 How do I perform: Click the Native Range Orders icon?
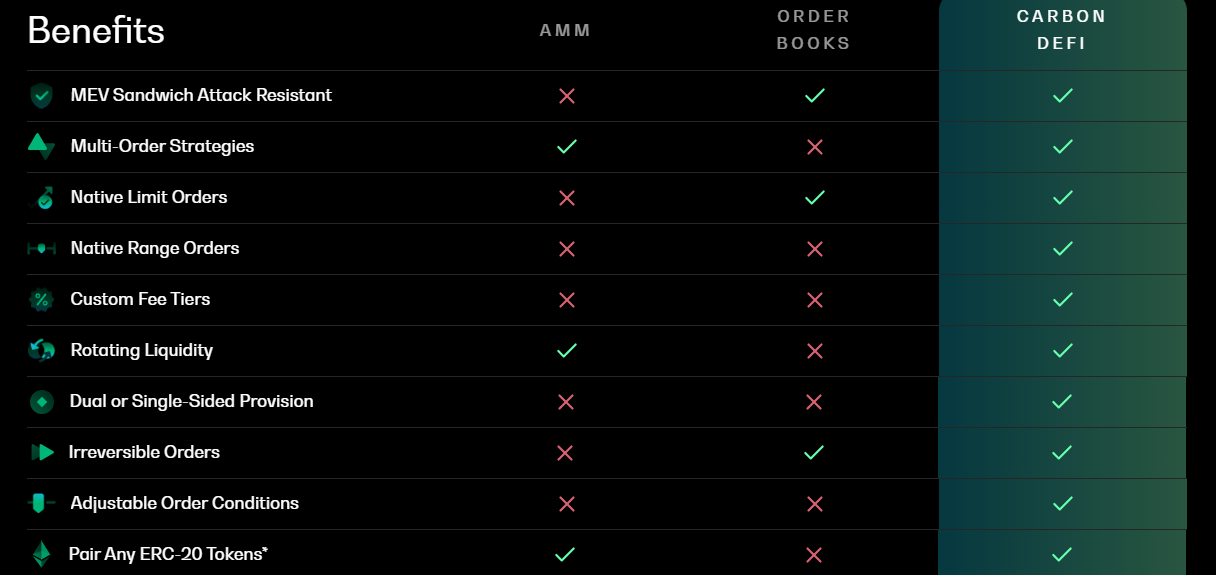[x=41, y=248]
